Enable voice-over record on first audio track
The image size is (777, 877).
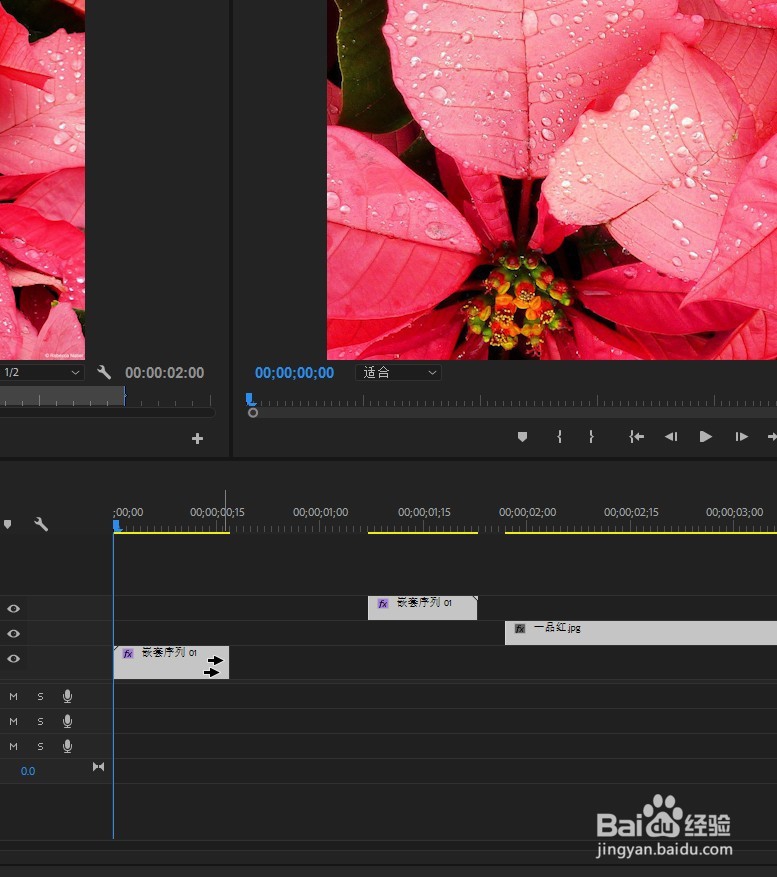68,696
